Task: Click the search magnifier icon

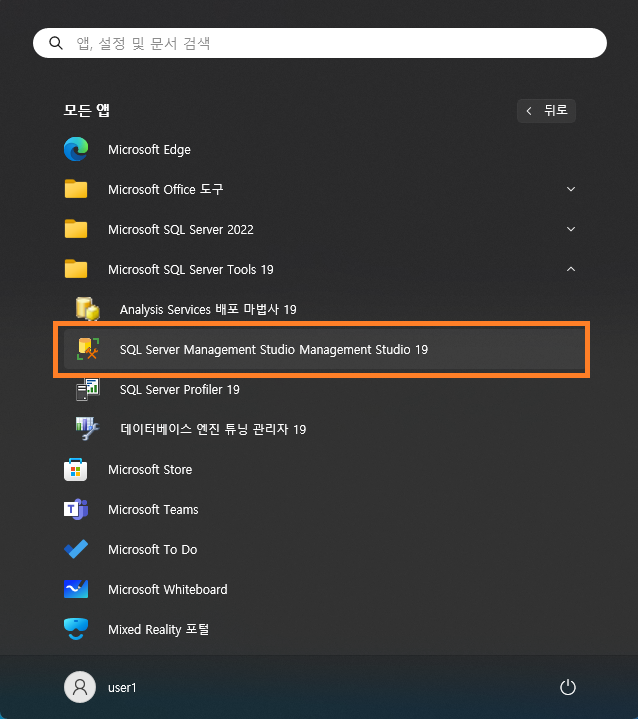Action: (56, 43)
